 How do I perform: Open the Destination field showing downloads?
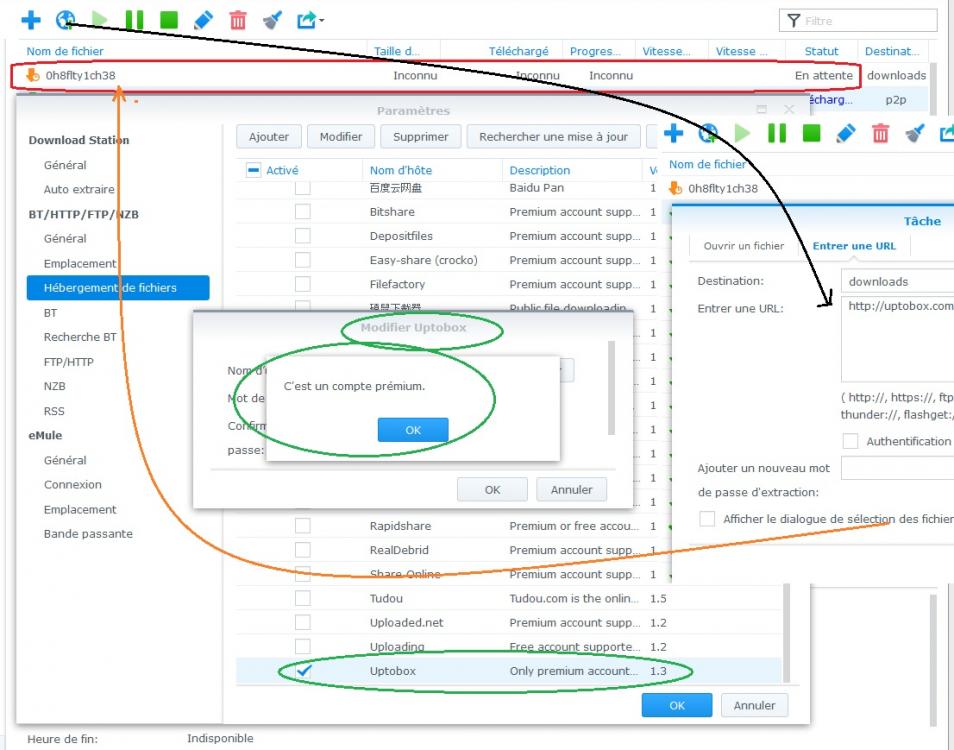click(897, 281)
